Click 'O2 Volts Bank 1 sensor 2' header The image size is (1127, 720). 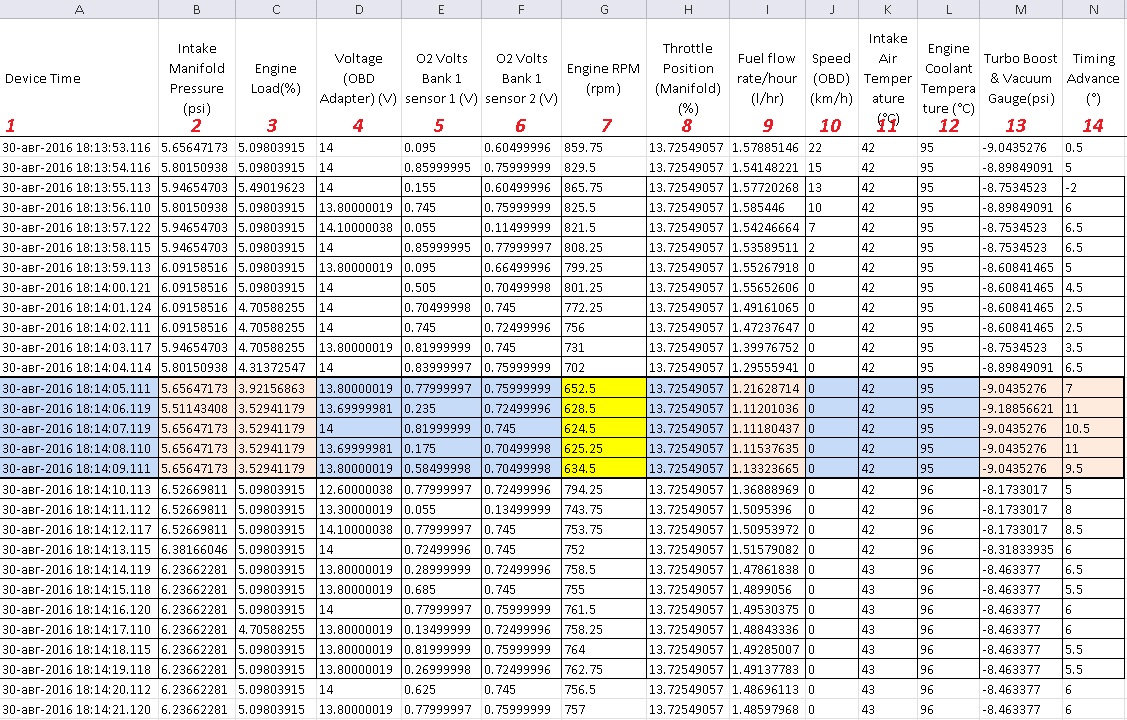click(x=521, y=78)
